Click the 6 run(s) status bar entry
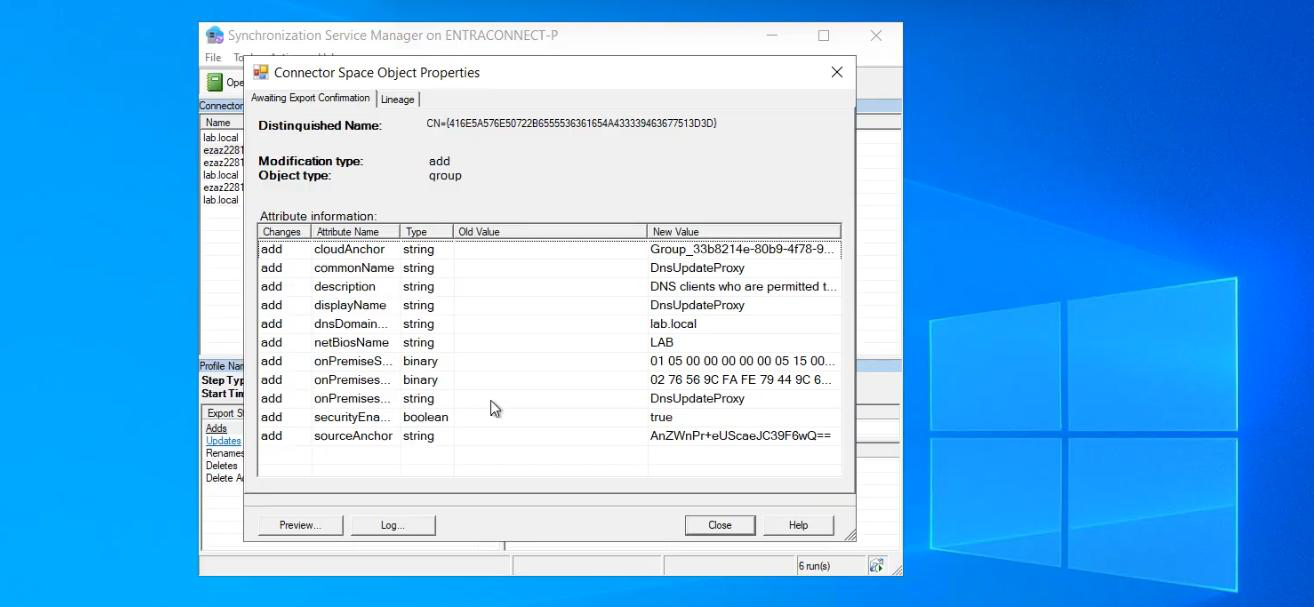The image size is (1314, 607). [814, 566]
